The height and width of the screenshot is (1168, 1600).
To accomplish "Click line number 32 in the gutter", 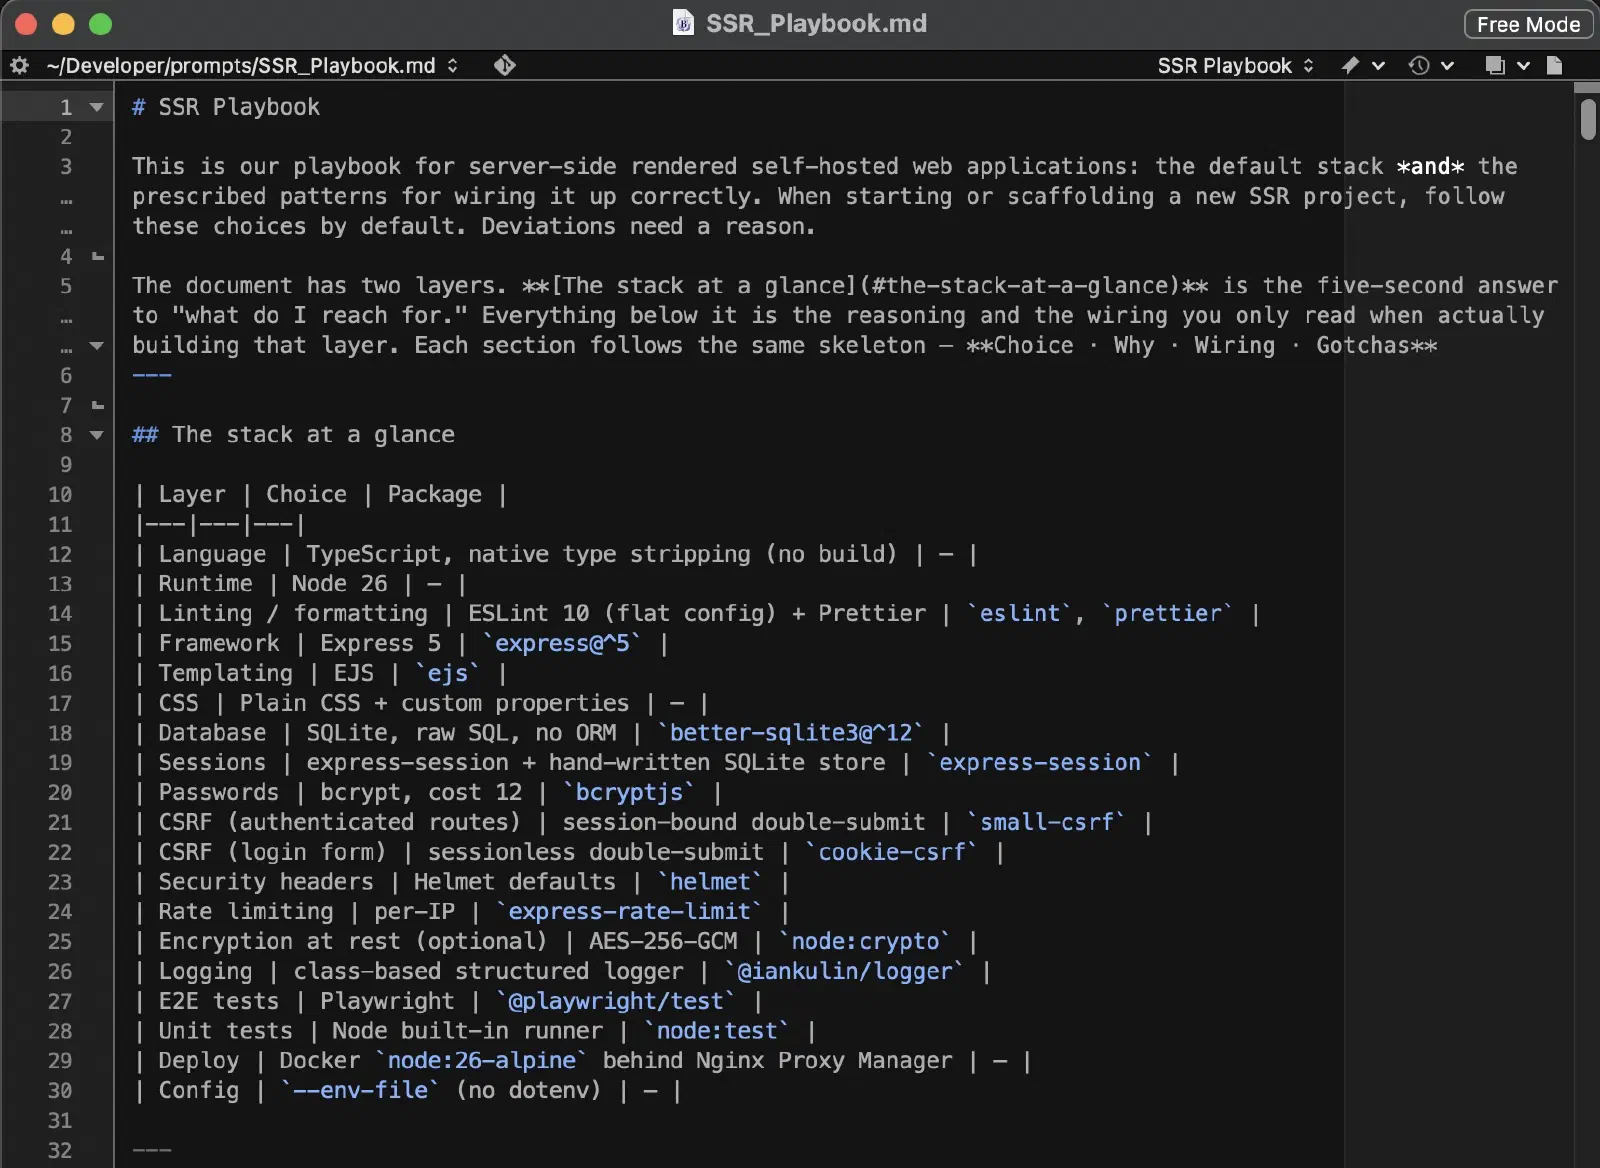I will click(60, 1151).
